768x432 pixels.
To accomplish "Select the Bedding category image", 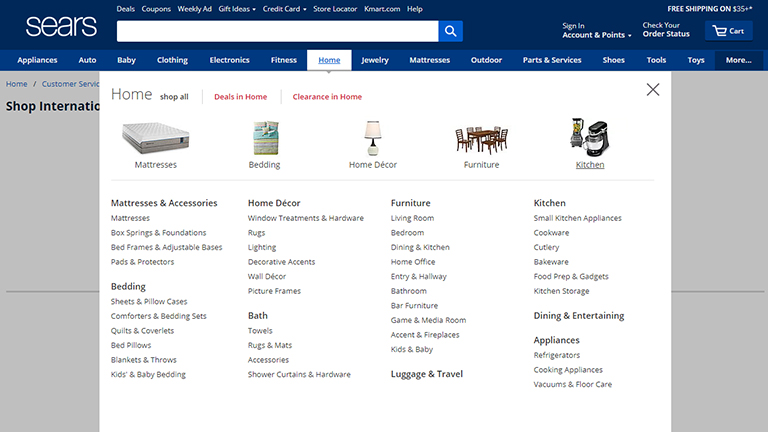I will tap(265, 137).
